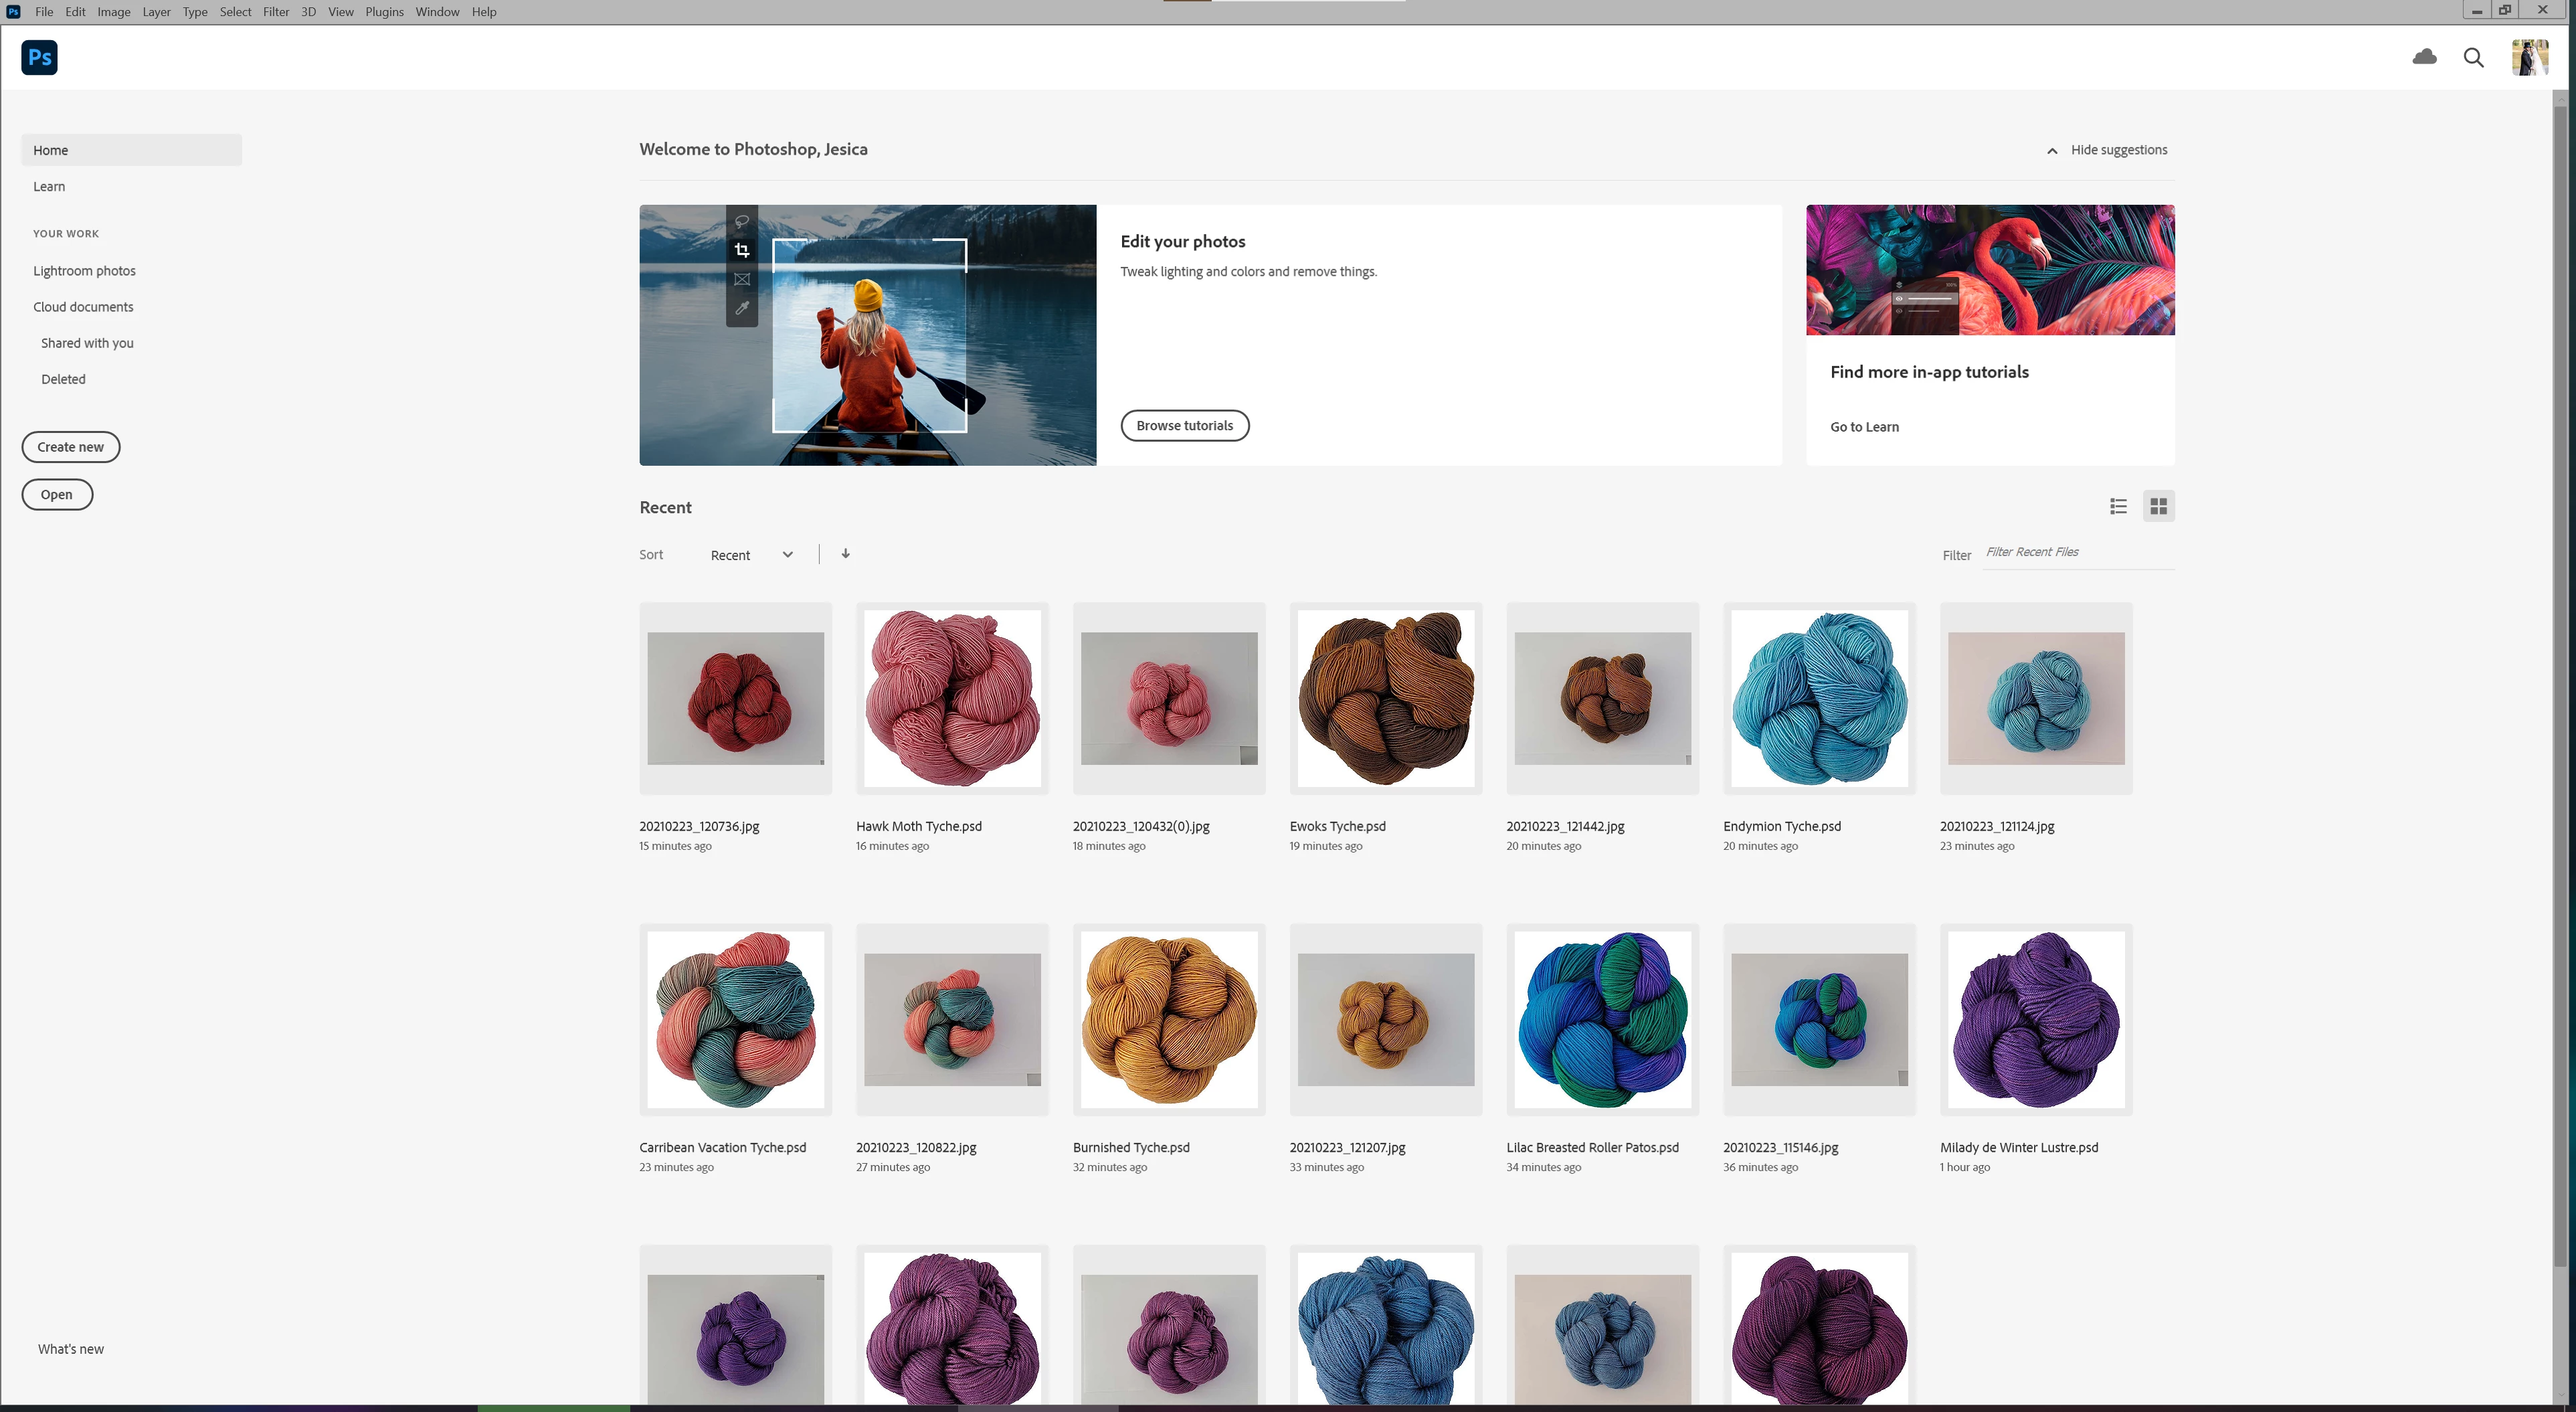
Task: Follow the Go to Learn link
Action: 1864,427
